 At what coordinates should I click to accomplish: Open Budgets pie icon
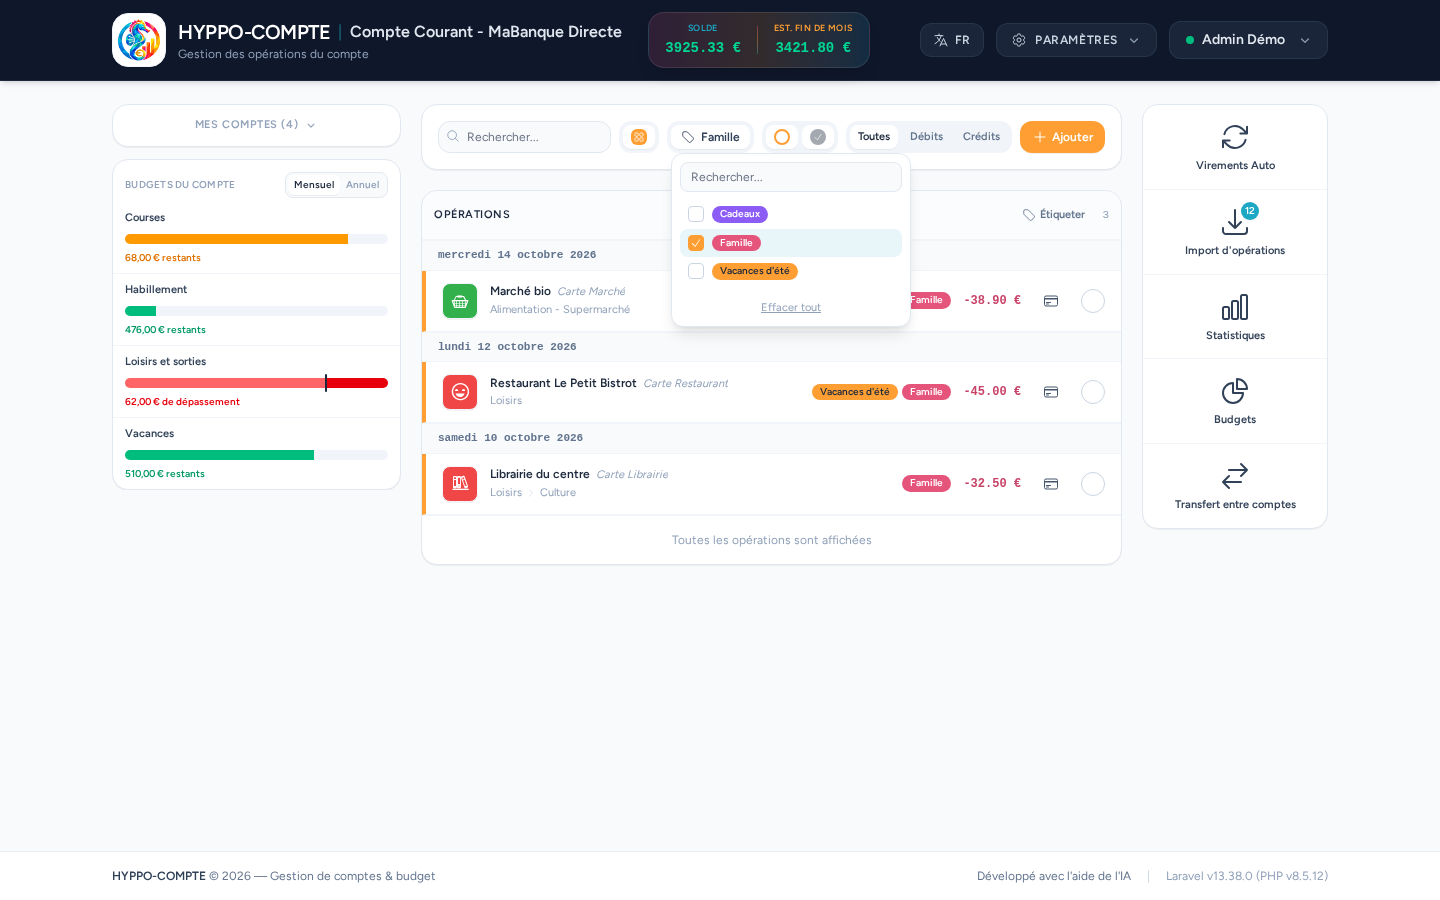[x=1235, y=391]
